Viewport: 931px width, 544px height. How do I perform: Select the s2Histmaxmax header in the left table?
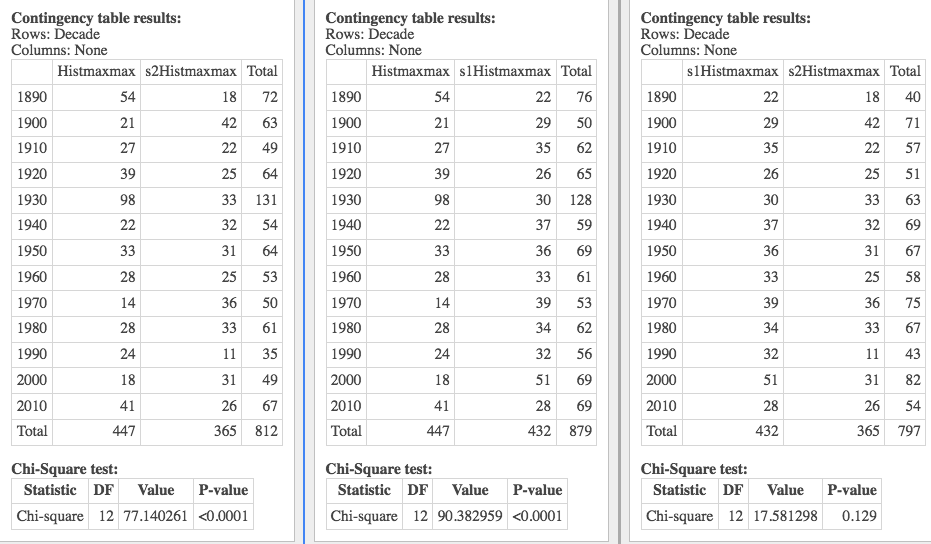[x=191, y=71]
